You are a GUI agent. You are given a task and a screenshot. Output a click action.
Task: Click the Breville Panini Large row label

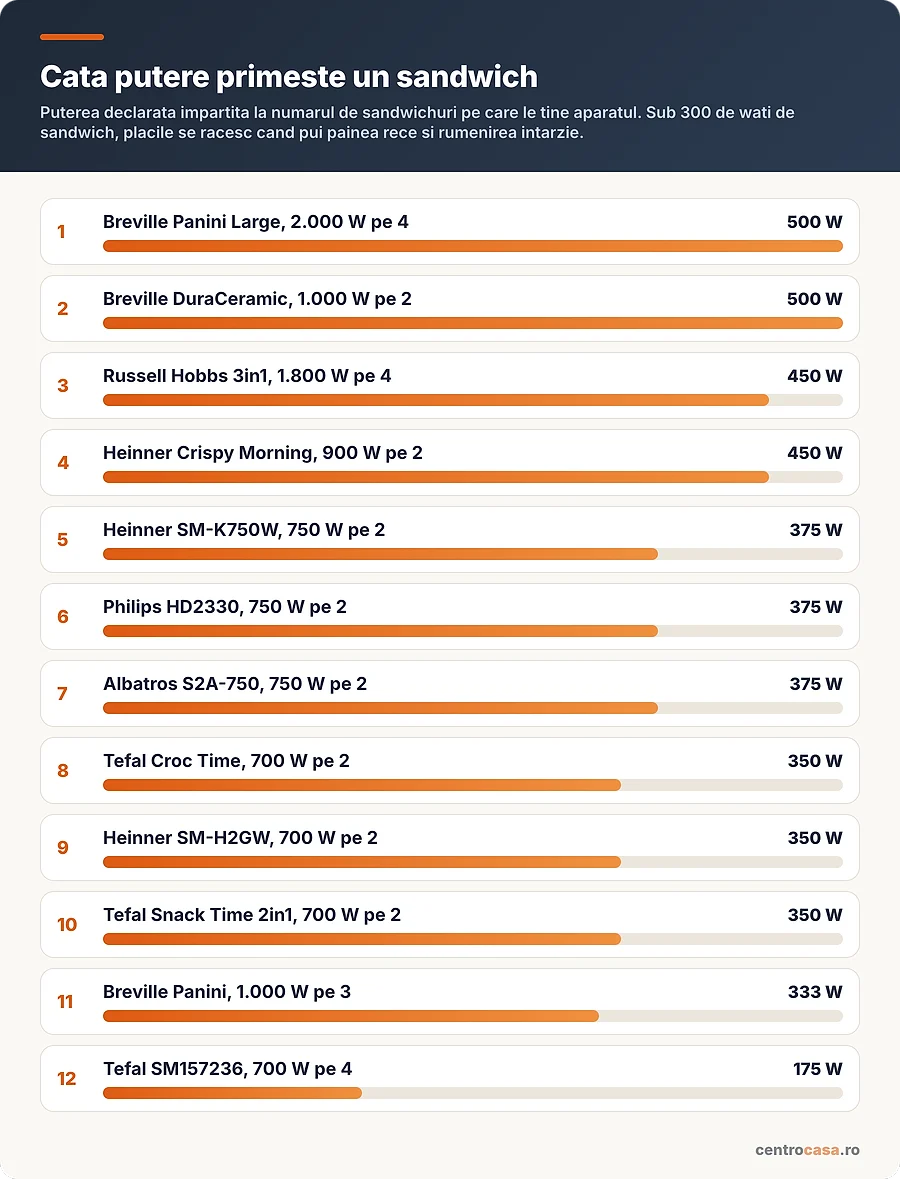pos(256,222)
